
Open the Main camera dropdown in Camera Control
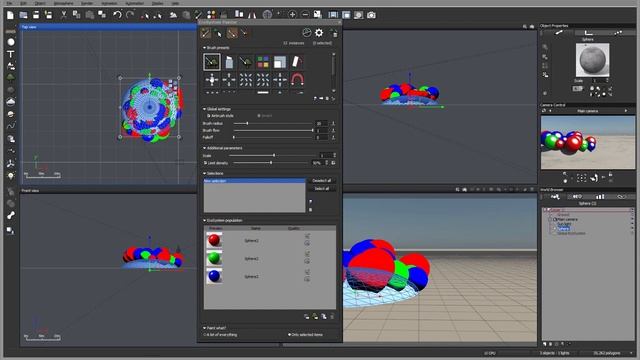tap(588, 111)
